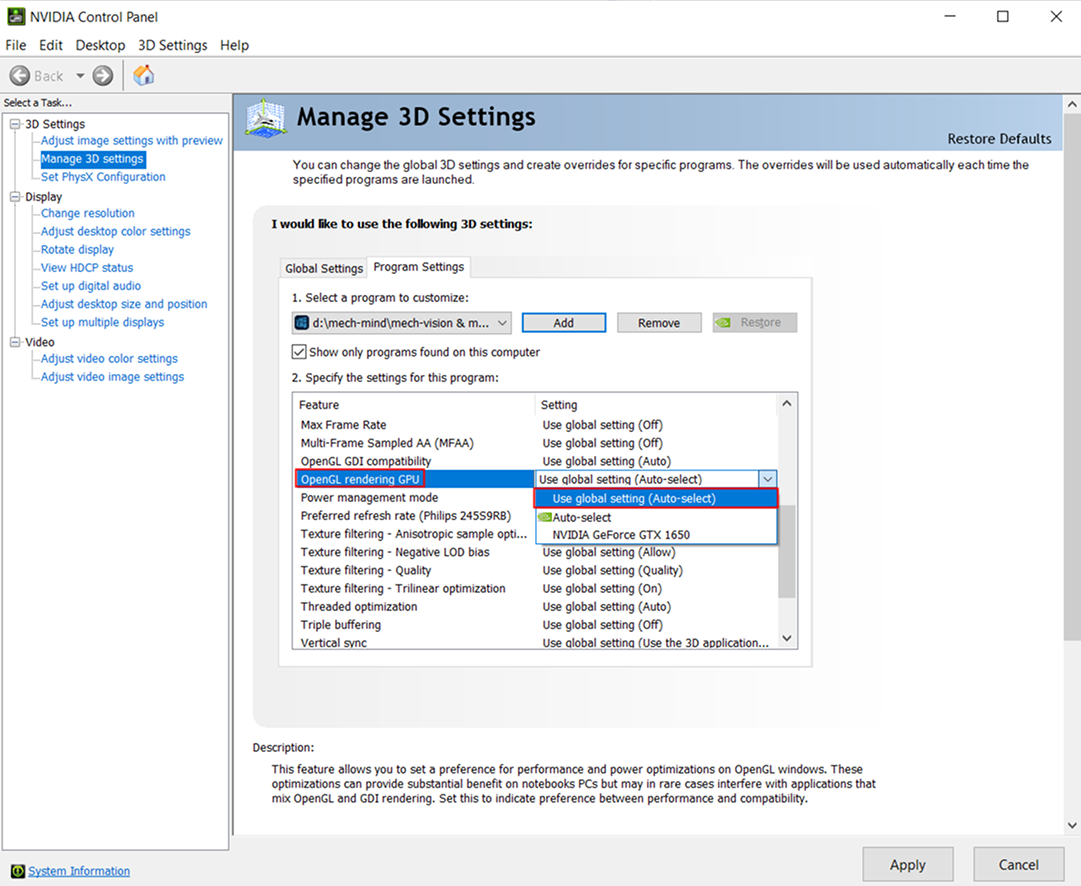
Task: Select the Vertical sync row
Action: [536, 643]
